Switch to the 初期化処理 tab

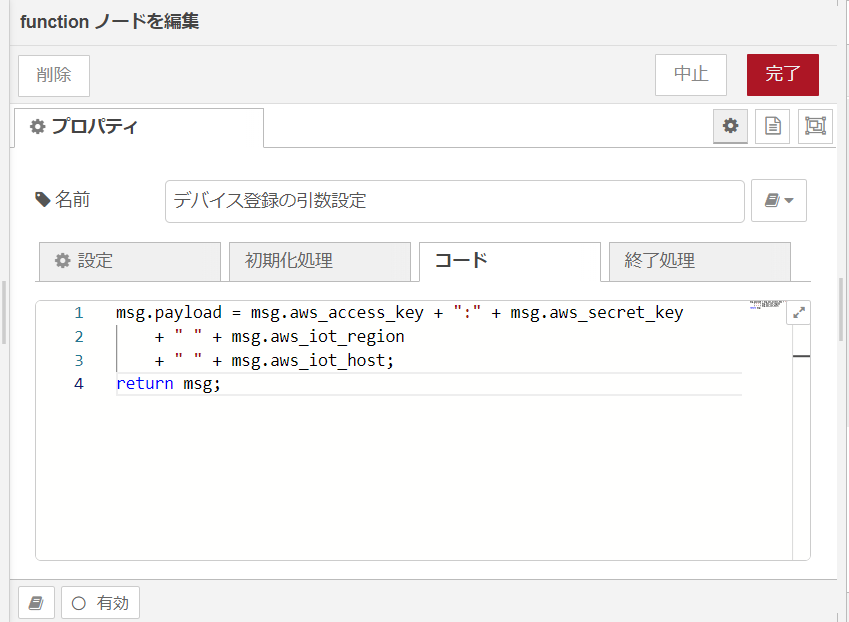pos(319,261)
